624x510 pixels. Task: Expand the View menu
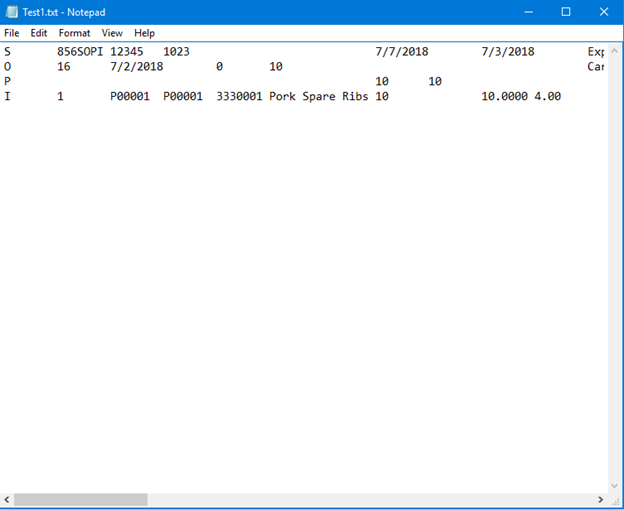(x=112, y=33)
